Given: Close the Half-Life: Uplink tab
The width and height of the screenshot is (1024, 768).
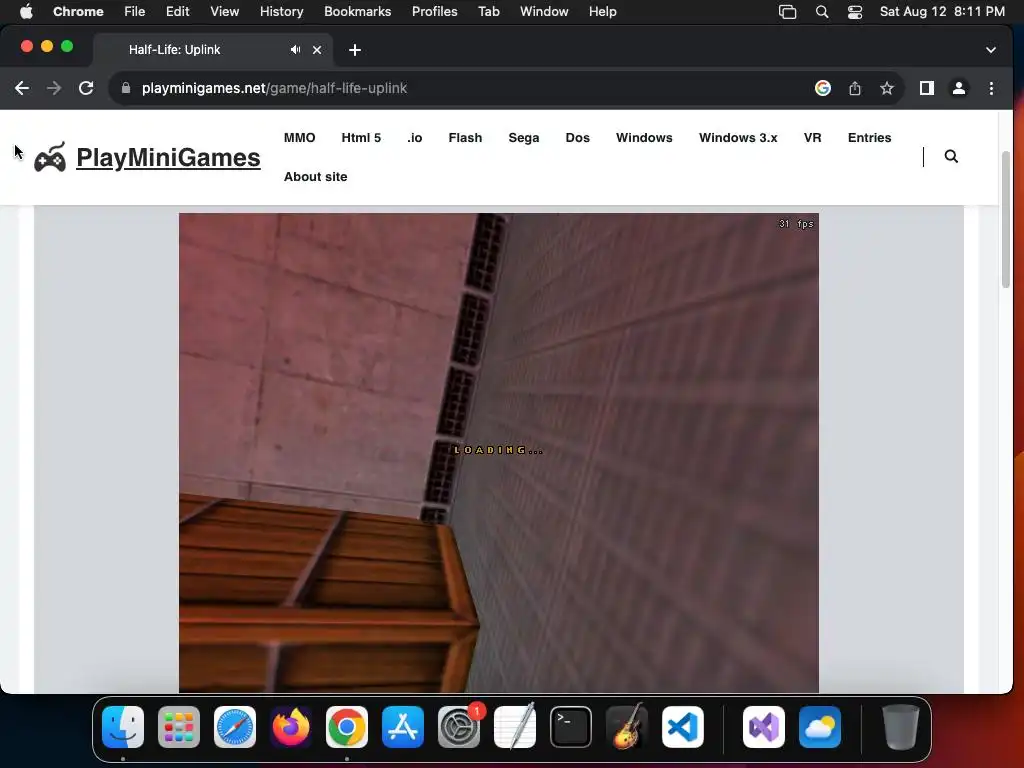Looking at the screenshot, I should click(x=317, y=50).
